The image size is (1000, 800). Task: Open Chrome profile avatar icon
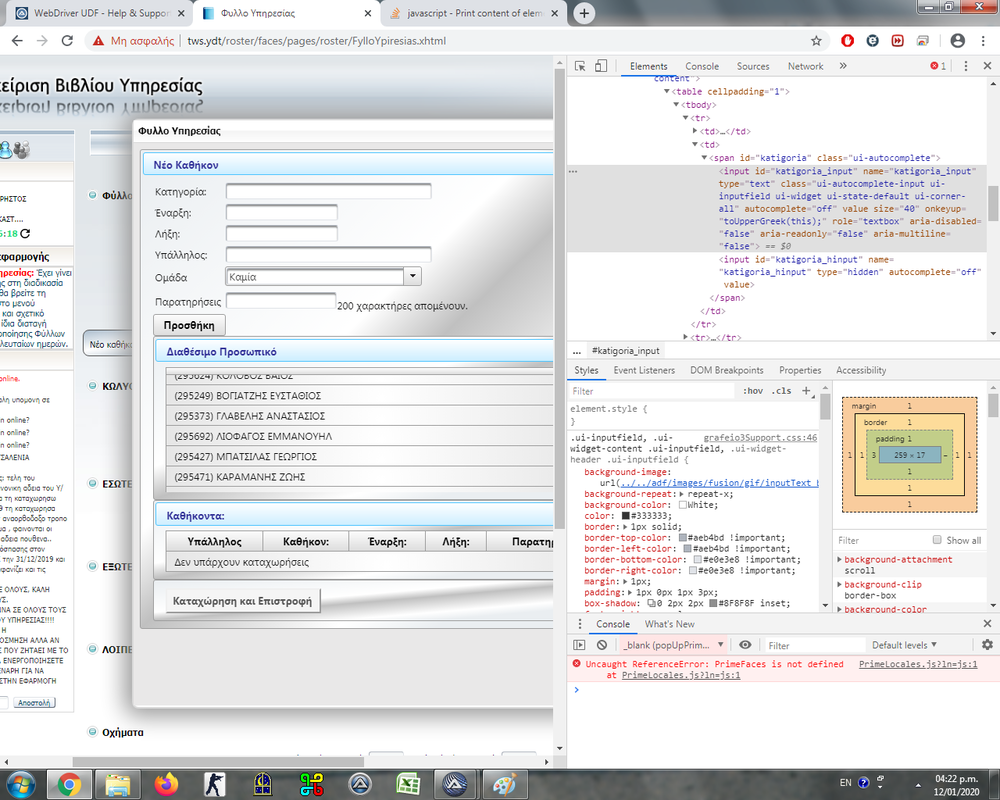[957, 41]
